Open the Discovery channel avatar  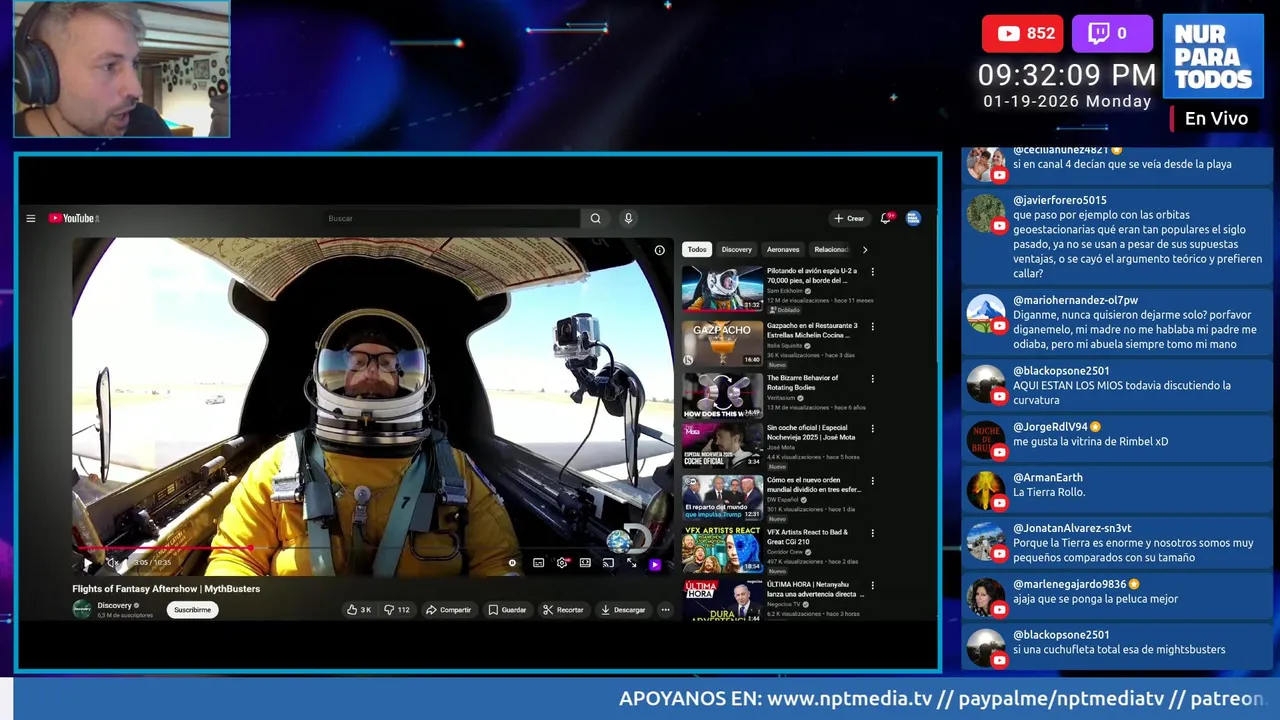(x=82, y=609)
